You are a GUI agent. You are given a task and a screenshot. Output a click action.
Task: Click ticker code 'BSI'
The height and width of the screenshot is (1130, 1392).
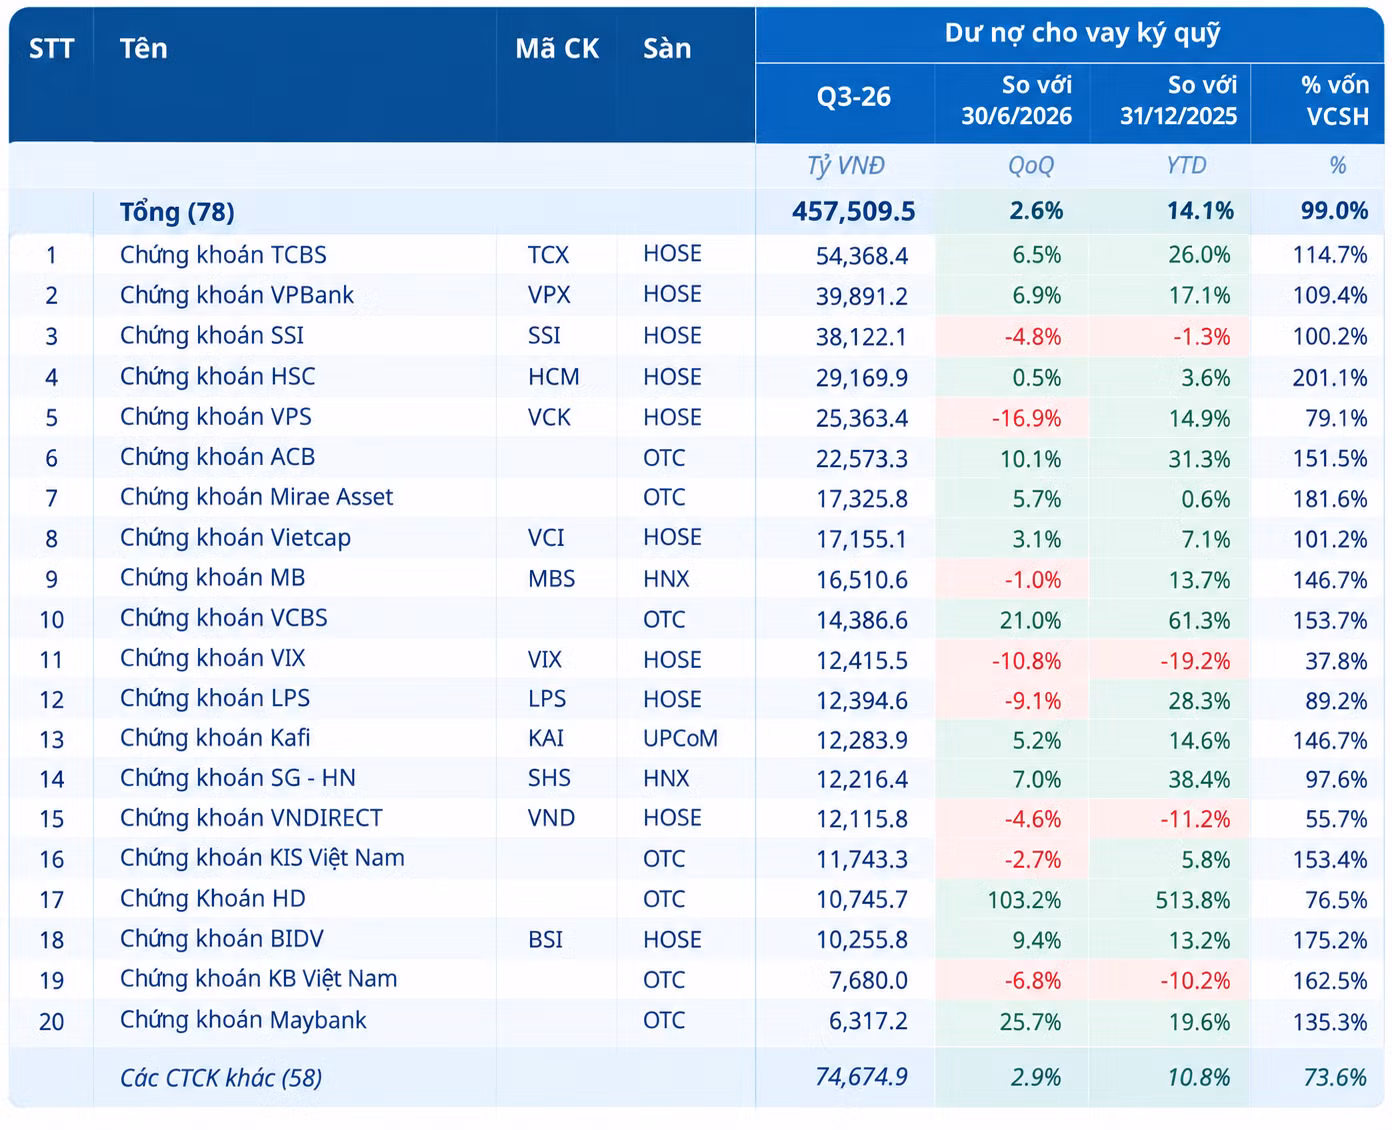pos(545,939)
